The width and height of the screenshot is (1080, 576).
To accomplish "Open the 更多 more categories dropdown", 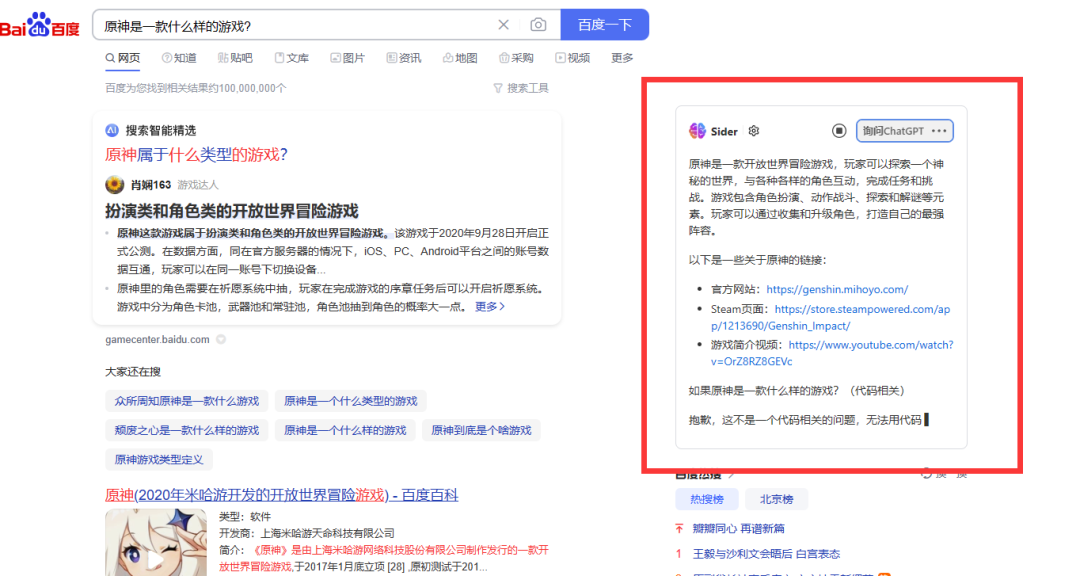I will 622,58.
